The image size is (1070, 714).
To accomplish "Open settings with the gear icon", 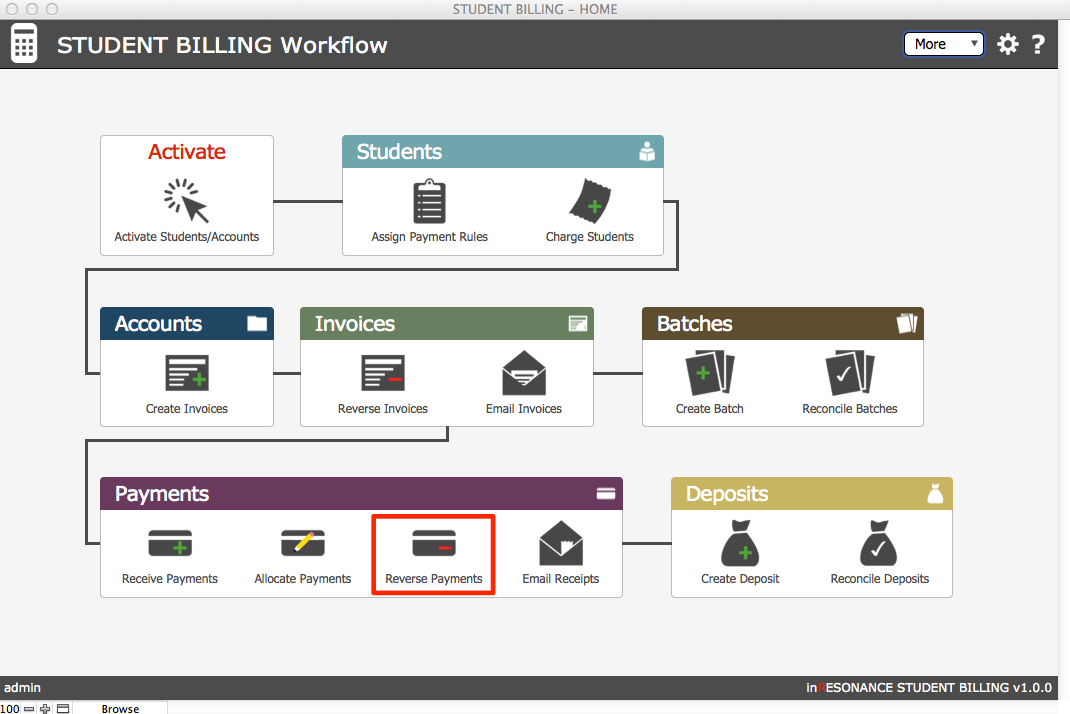I will pyautogui.click(x=1007, y=44).
